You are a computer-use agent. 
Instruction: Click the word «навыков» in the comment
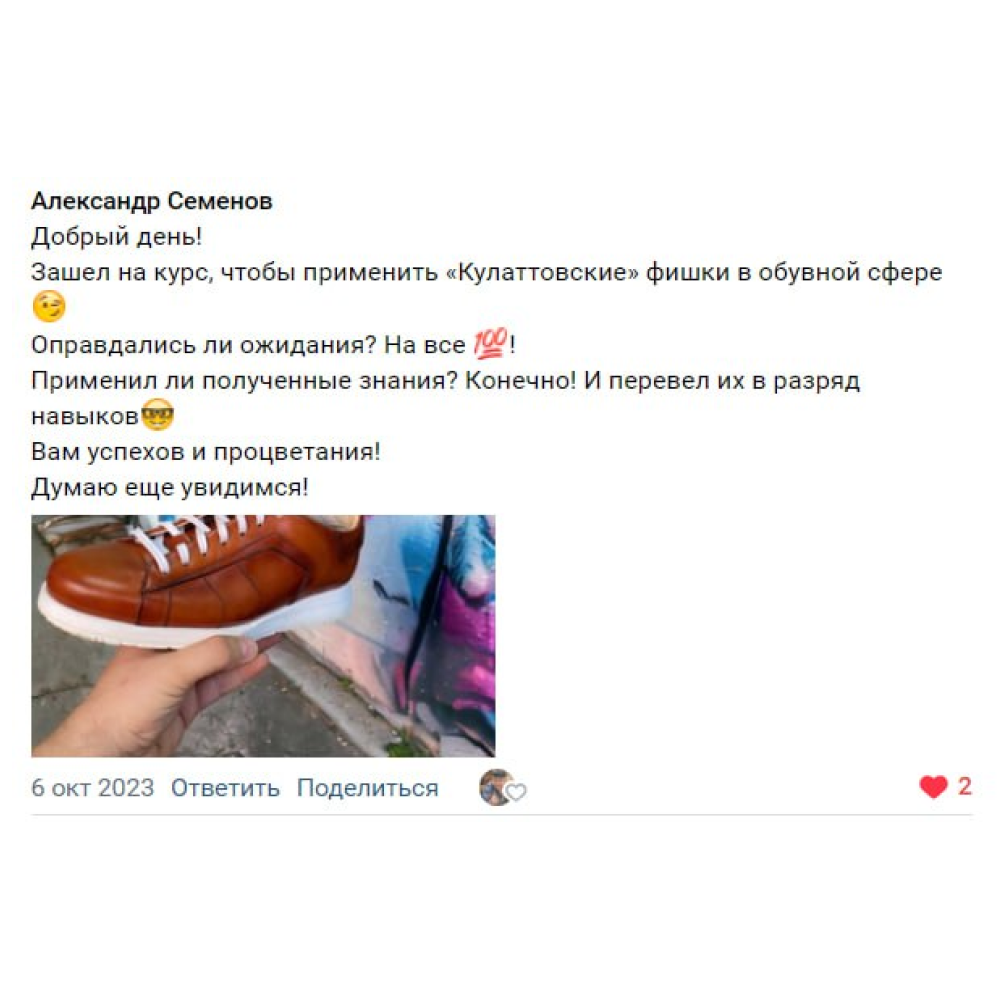pos(85,417)
